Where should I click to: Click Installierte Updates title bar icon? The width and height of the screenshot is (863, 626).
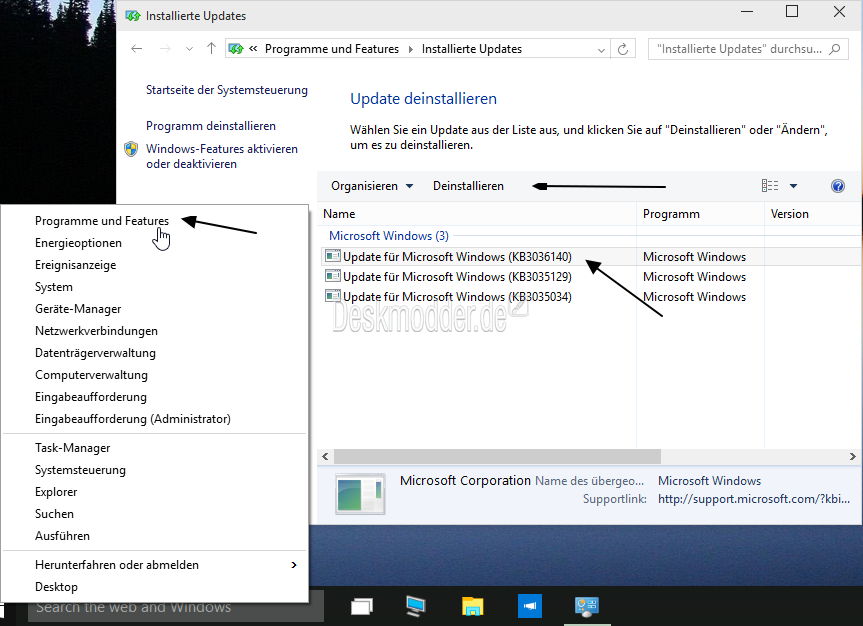(133, 16)
